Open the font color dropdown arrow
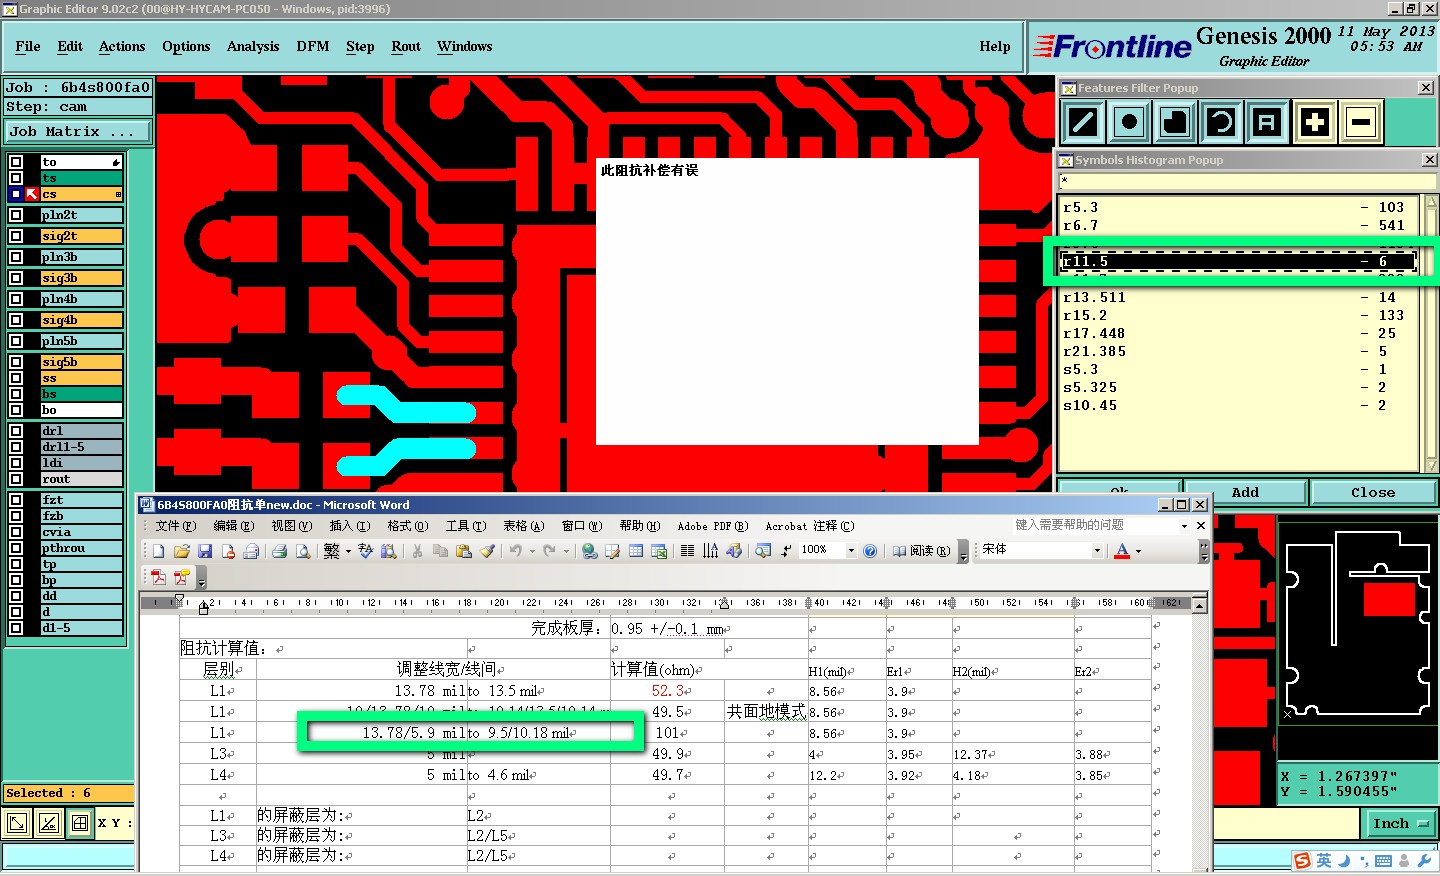Screen dimensions: 1440x876 (1138, 551)
